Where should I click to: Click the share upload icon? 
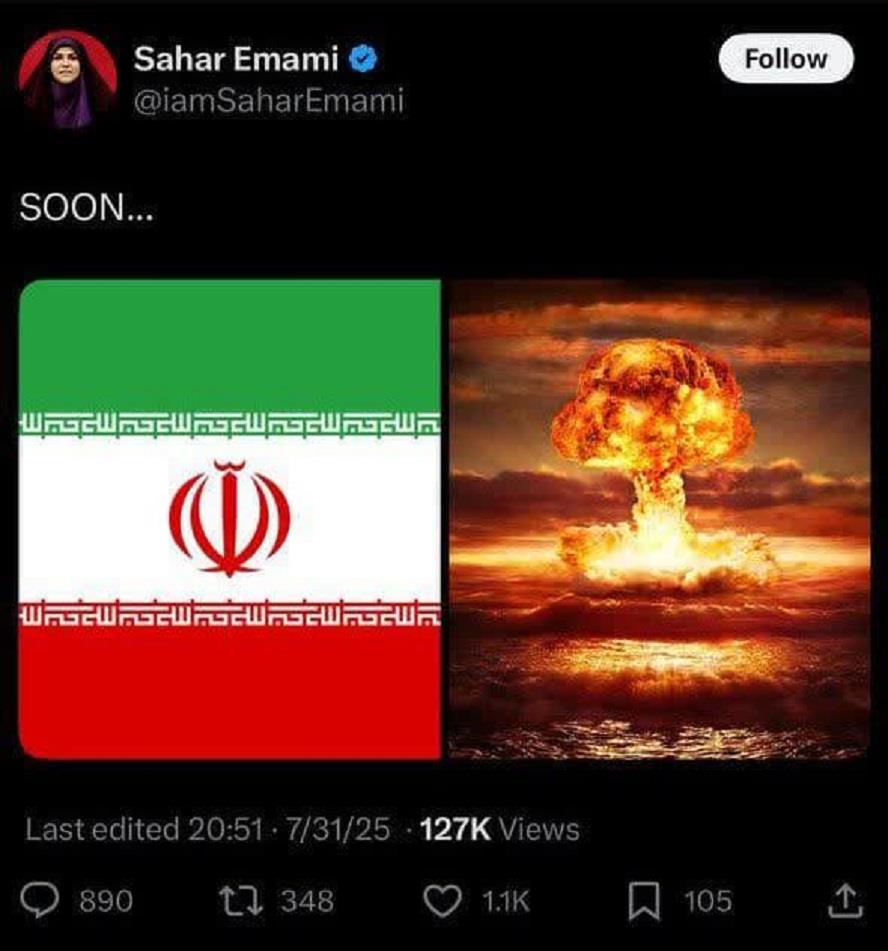845,901
